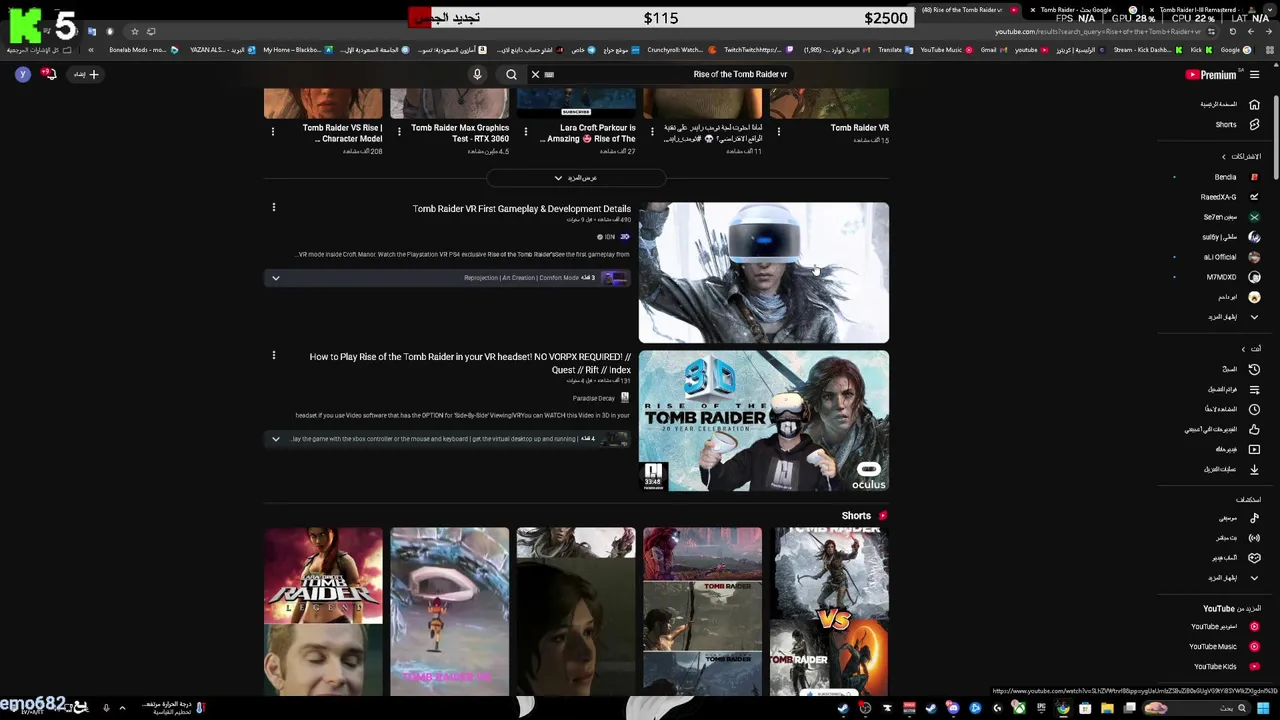Clear the search box text
The width and height of the screenshot is (1280, 720).
tap(535, 74)
